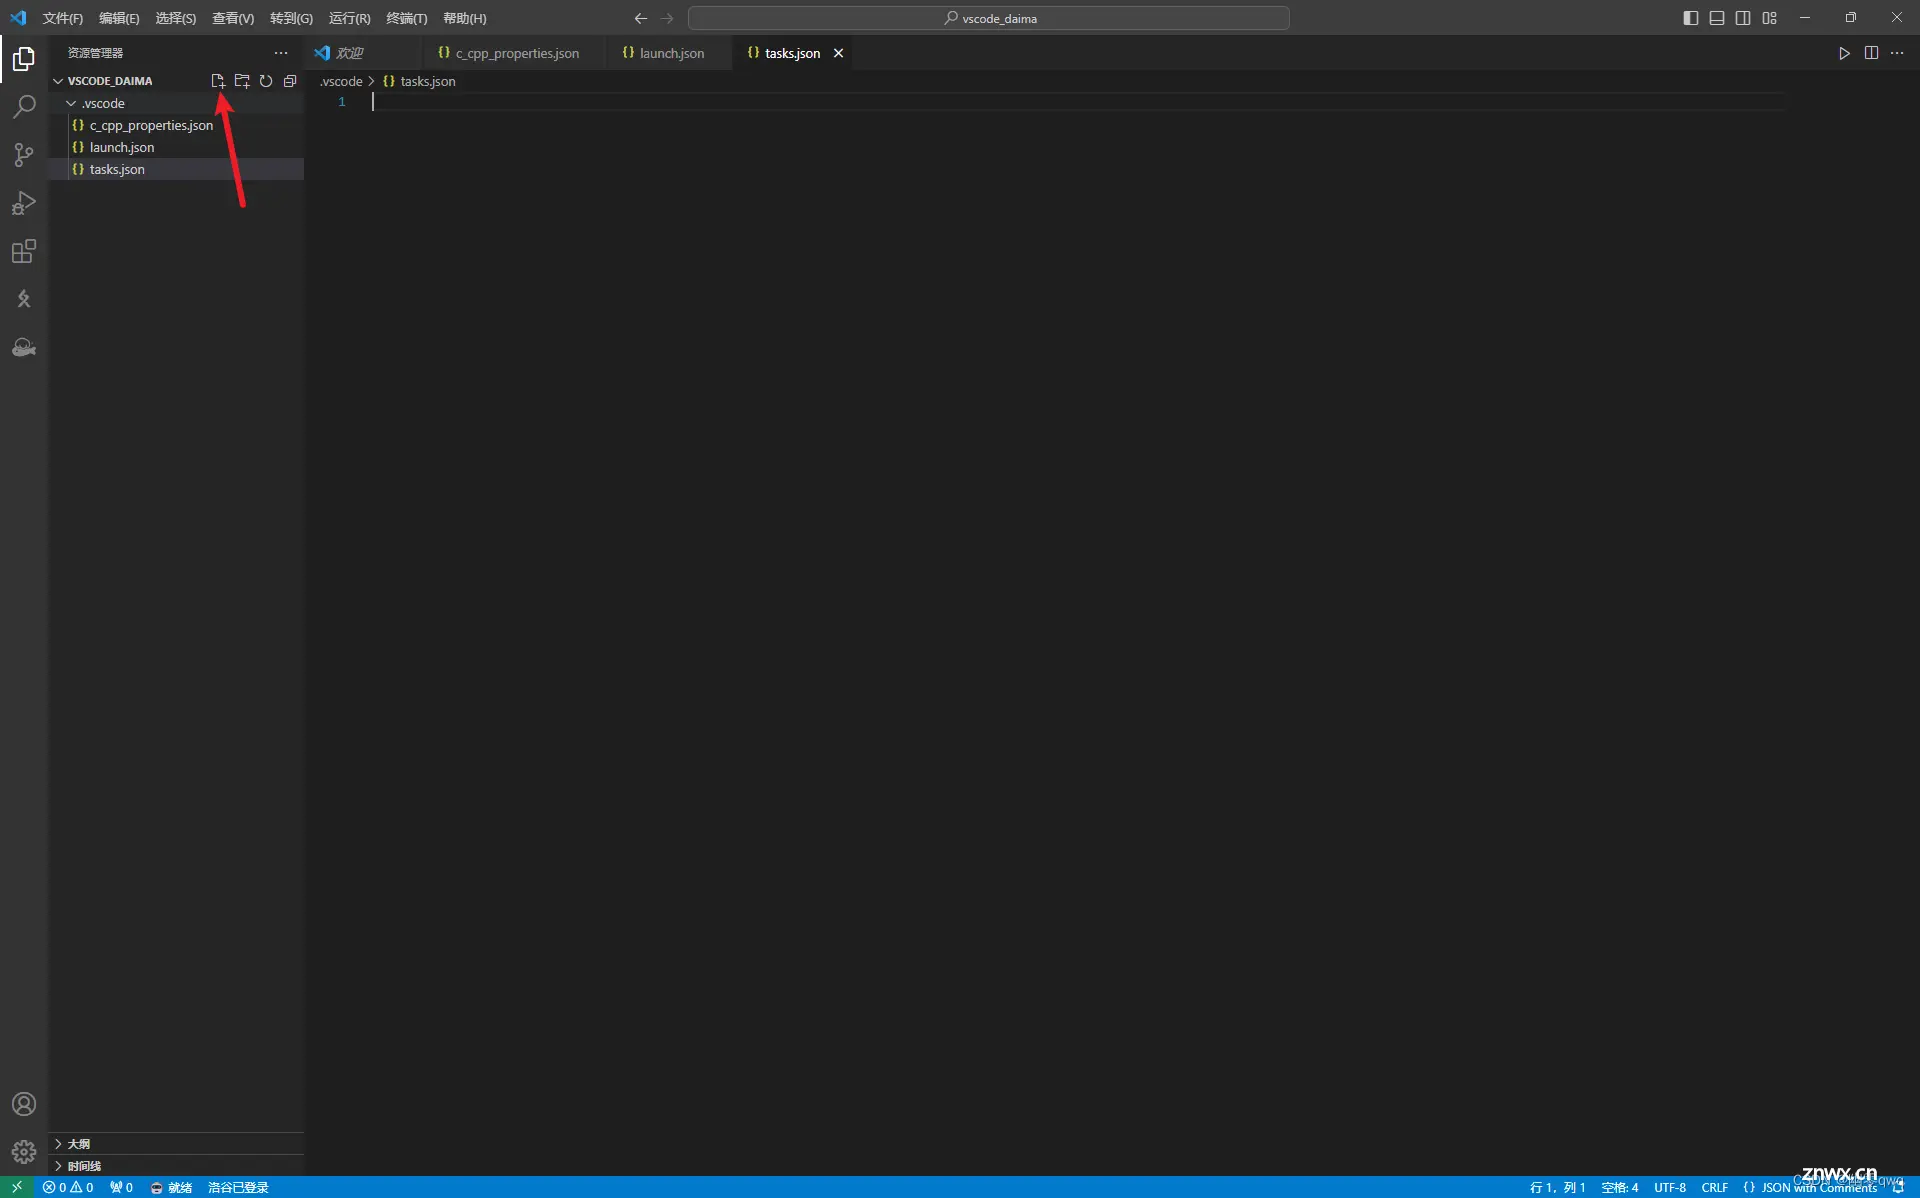This screenshot has height=1198, width=1920.
Task: Open the hat-icon extension view in activity bar
Action: [x=24, y=347]
